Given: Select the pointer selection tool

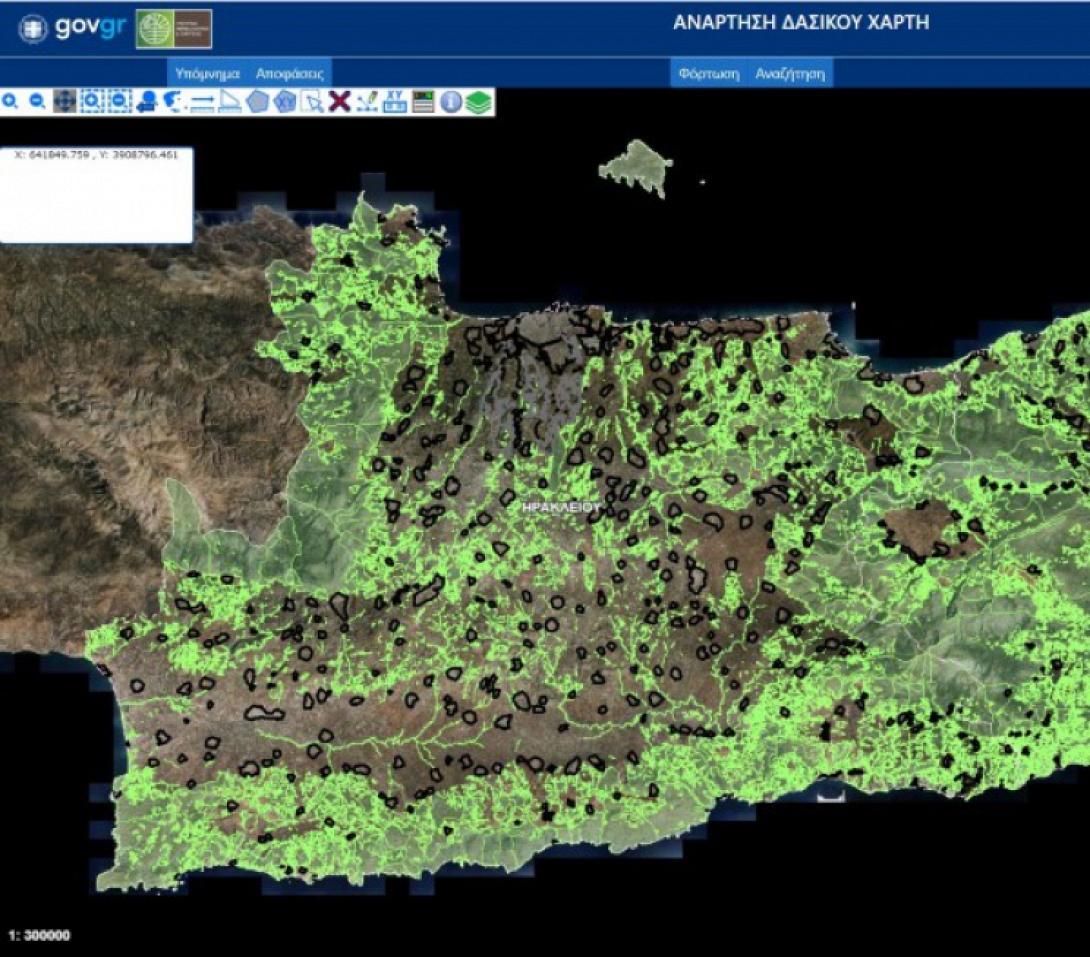Looking at the screenshot, I should (x=313, y=101).
